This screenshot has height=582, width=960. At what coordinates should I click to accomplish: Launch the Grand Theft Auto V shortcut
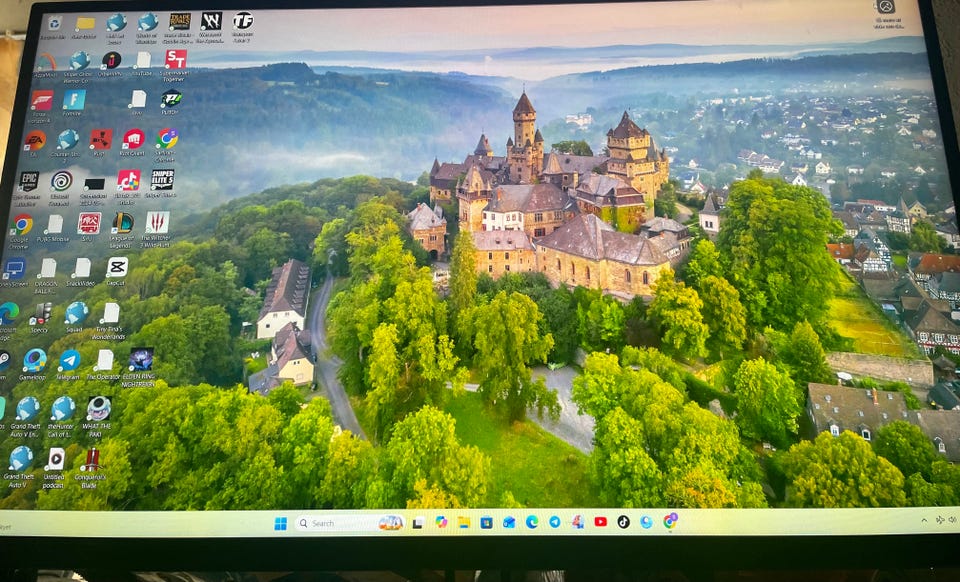click(x=20, y=458)
